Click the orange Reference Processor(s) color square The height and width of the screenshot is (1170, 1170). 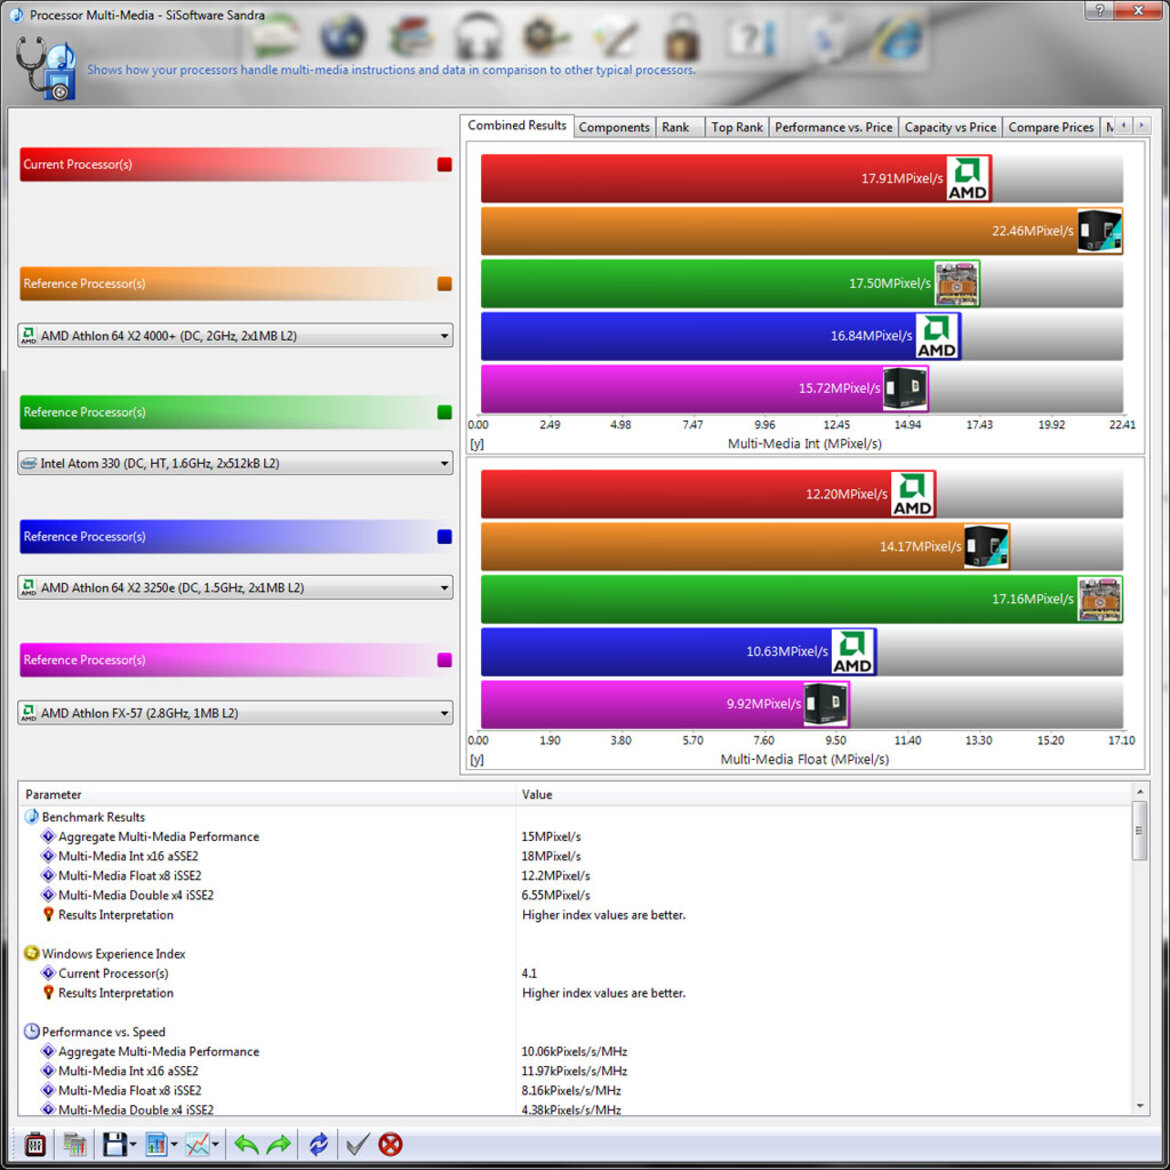click(444, 284)
